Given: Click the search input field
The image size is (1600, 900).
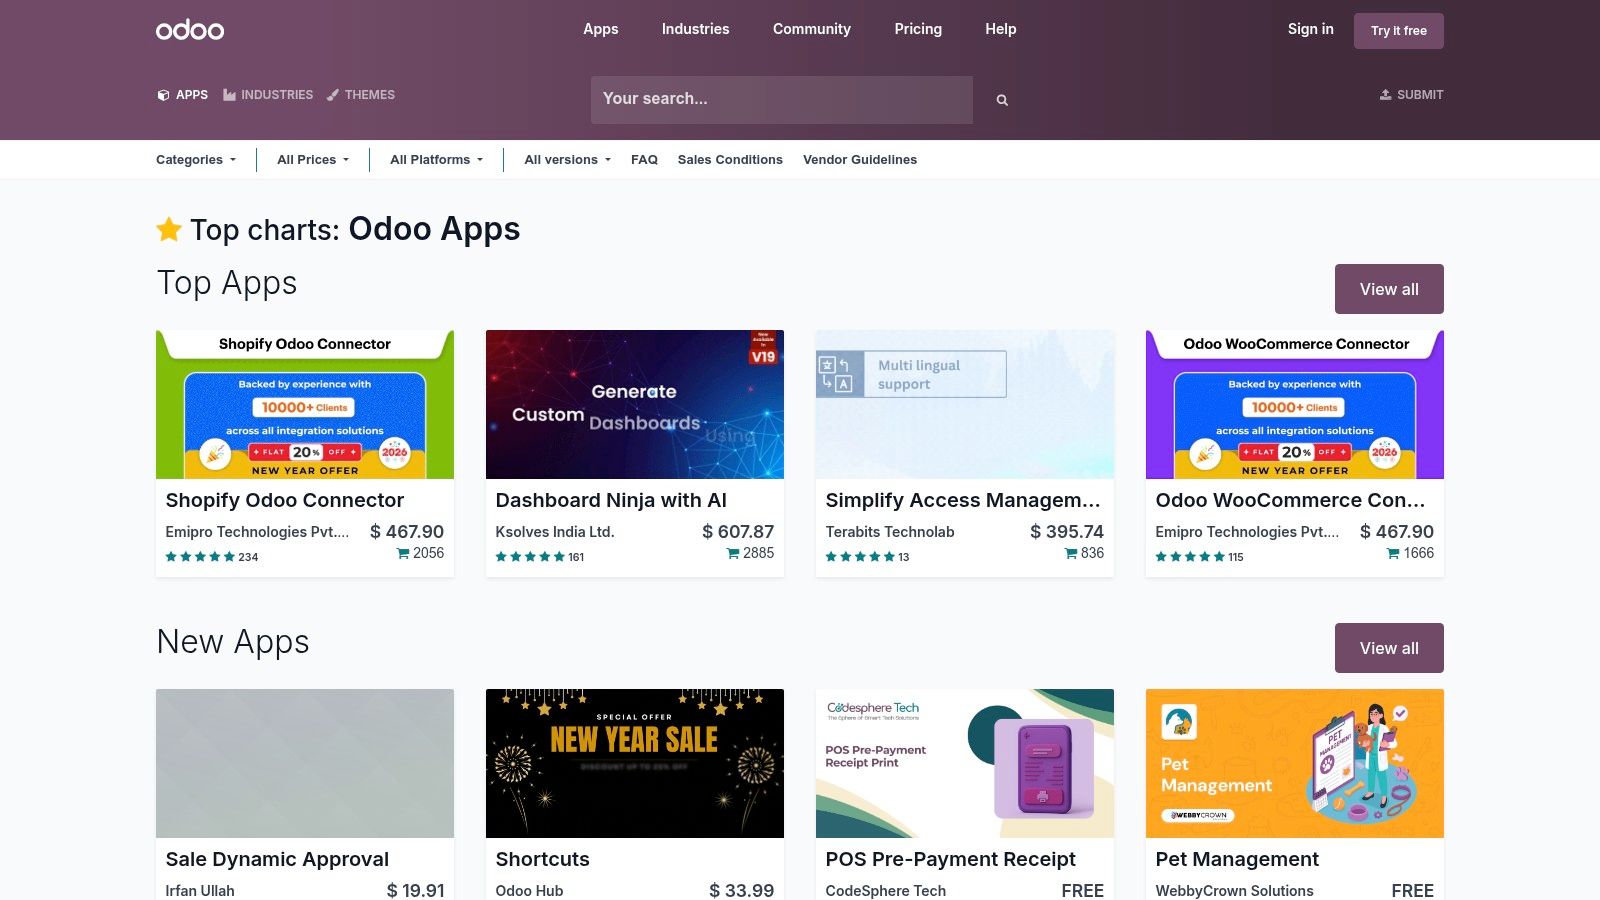Looking at the screenshot, I should coord(780,99).
